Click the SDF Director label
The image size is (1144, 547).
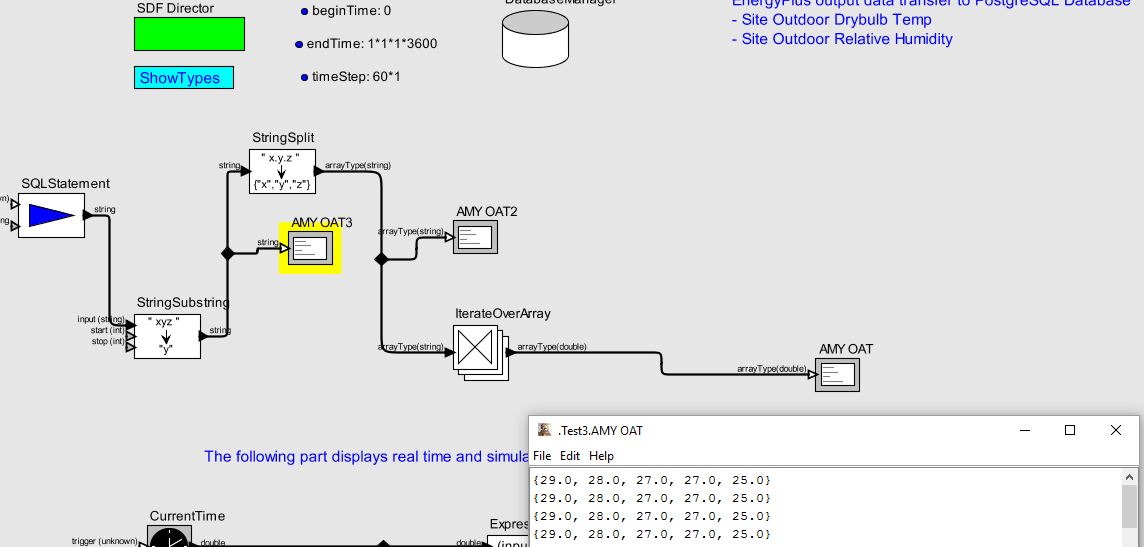click(176, 8)
